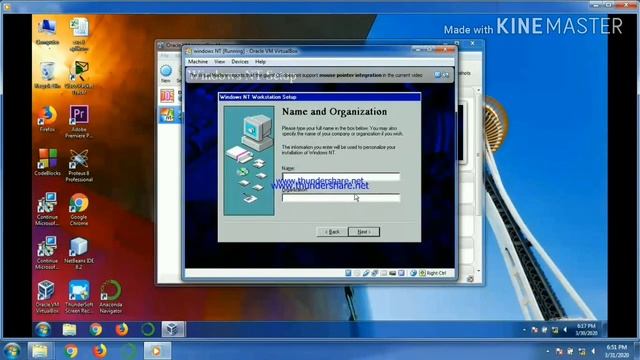640x360 pixels.
Task: Click the network adapter indicator in VM status bar
Action: [375, 273]
